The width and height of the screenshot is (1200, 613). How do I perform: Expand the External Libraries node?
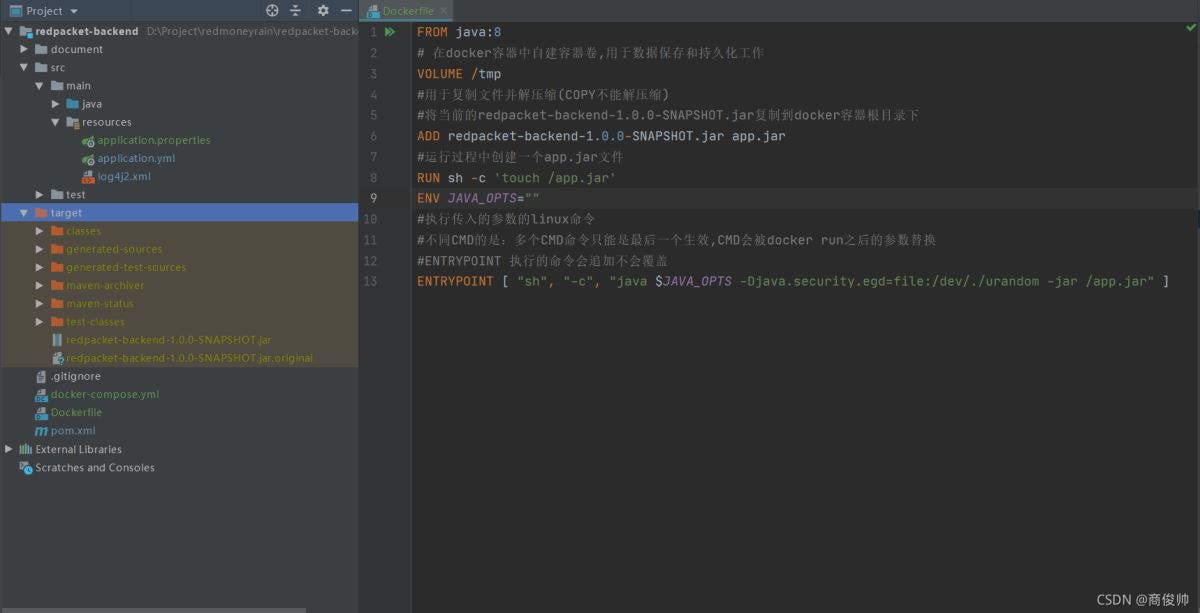coord(9,450)
